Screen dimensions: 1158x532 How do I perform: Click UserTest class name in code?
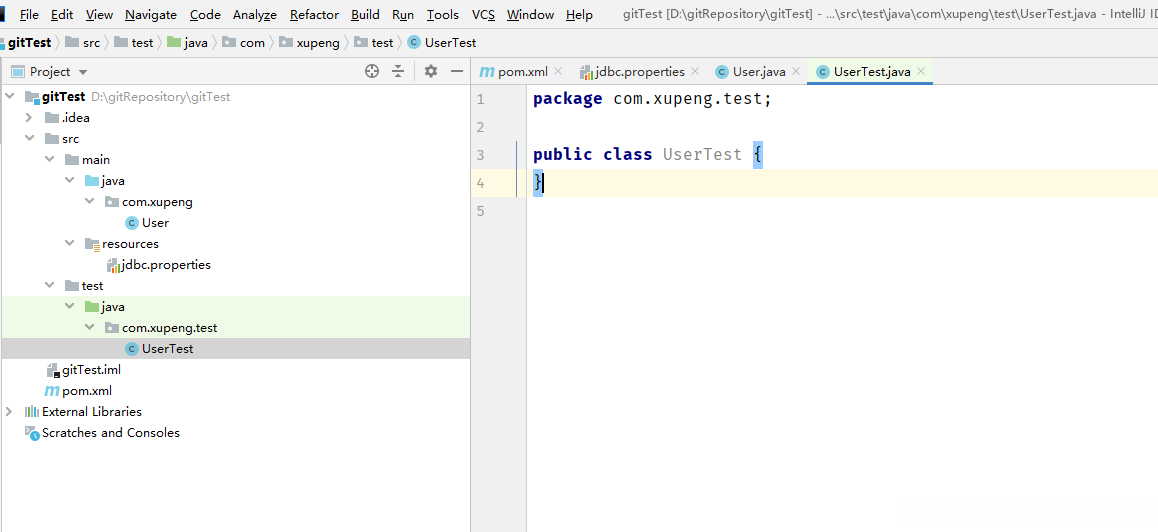(702, 154)
